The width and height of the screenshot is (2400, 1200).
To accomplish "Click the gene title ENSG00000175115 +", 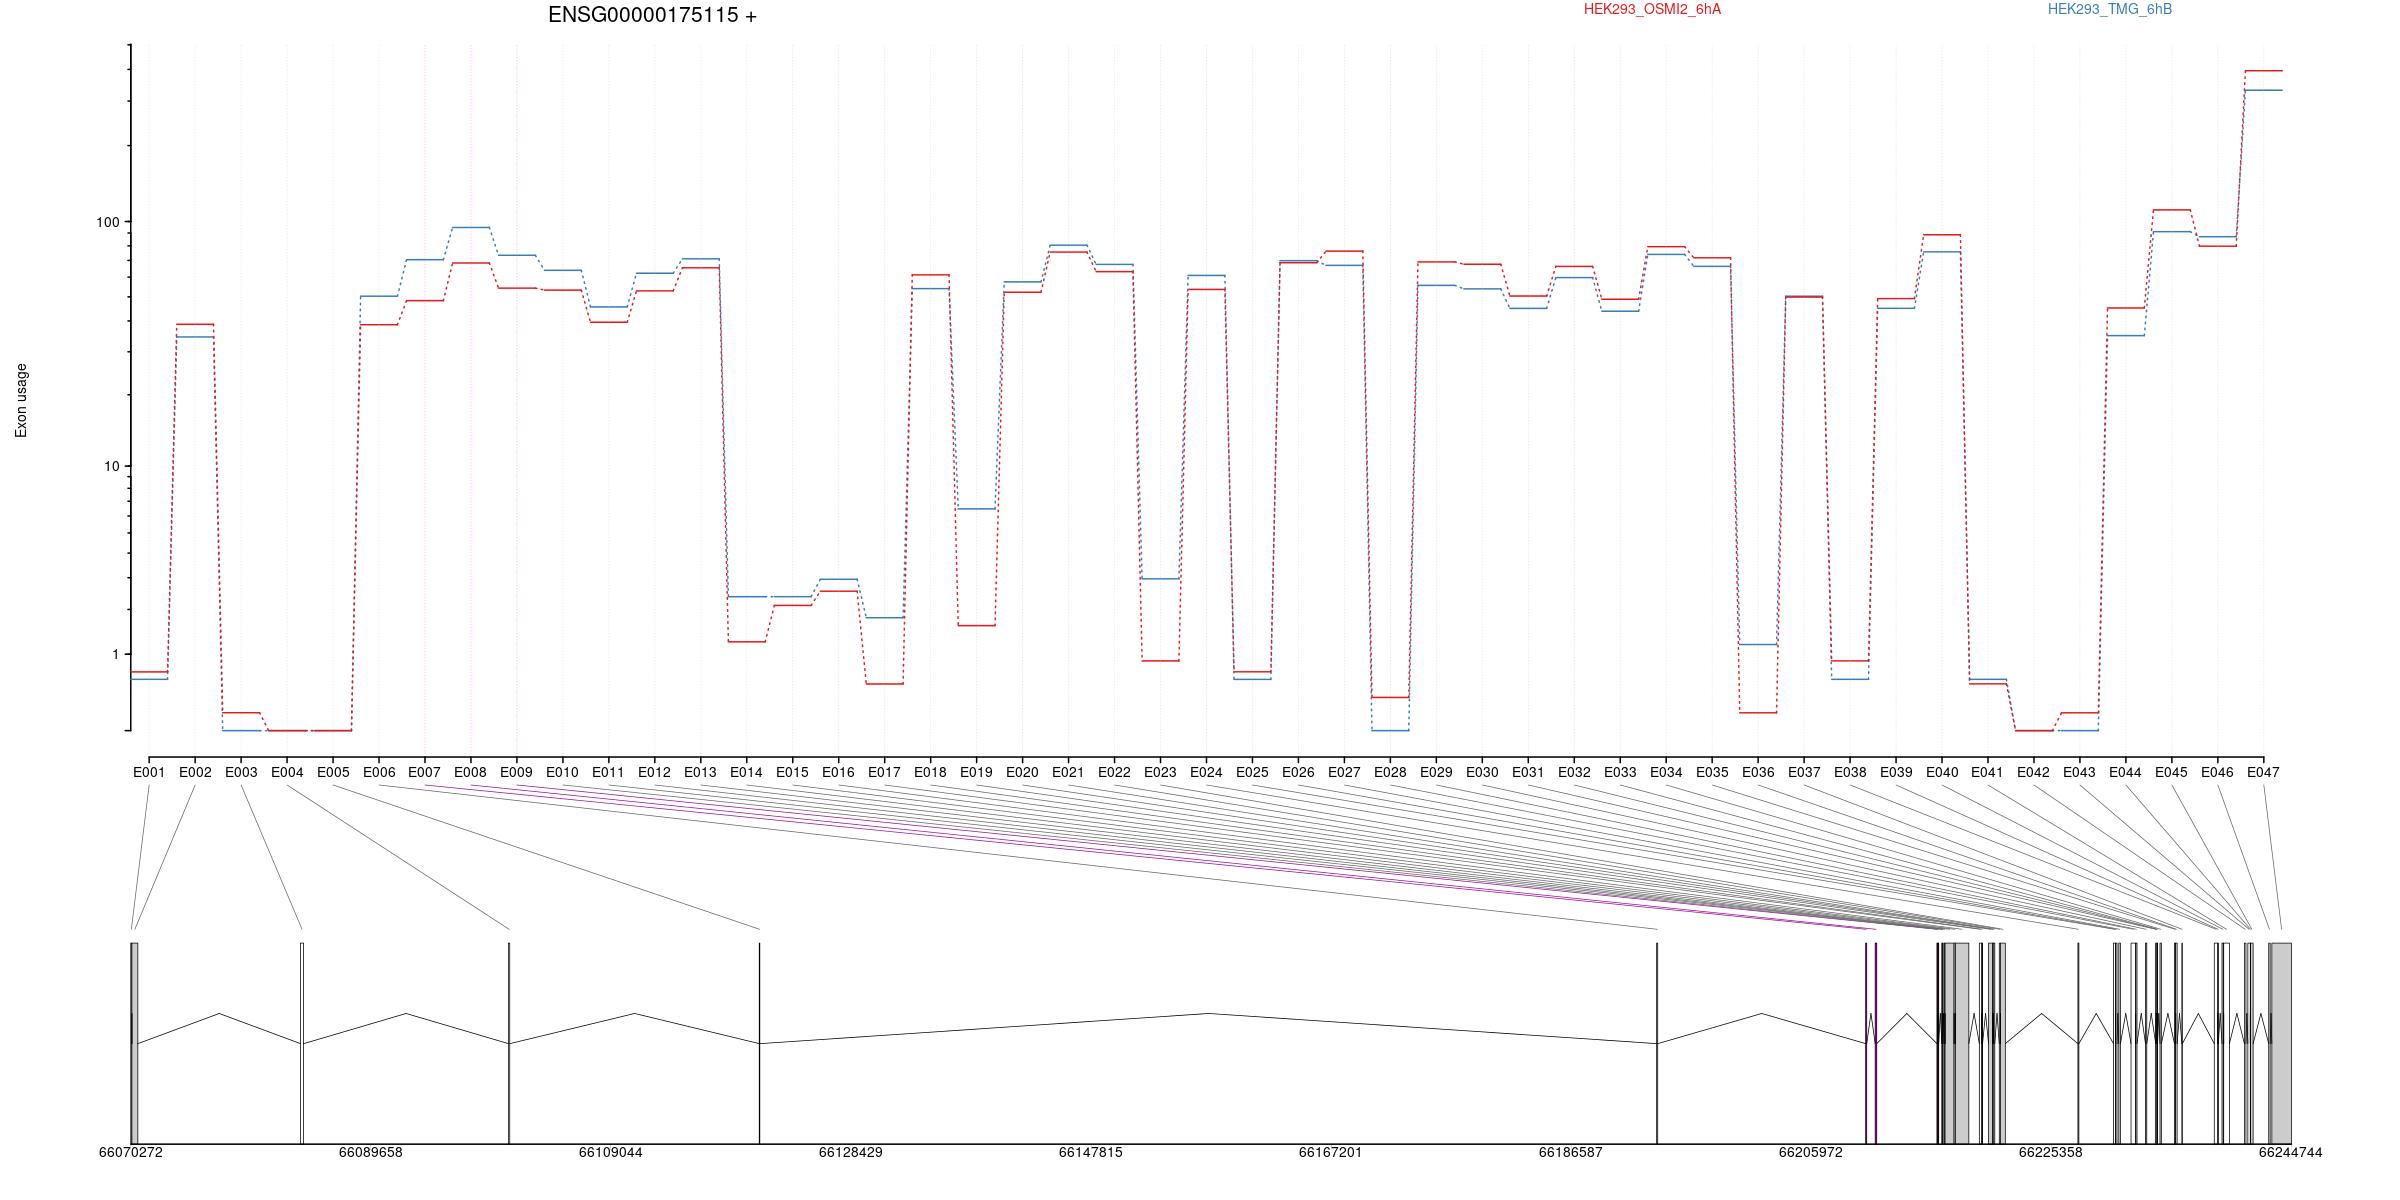I will [x=652, y=15].
